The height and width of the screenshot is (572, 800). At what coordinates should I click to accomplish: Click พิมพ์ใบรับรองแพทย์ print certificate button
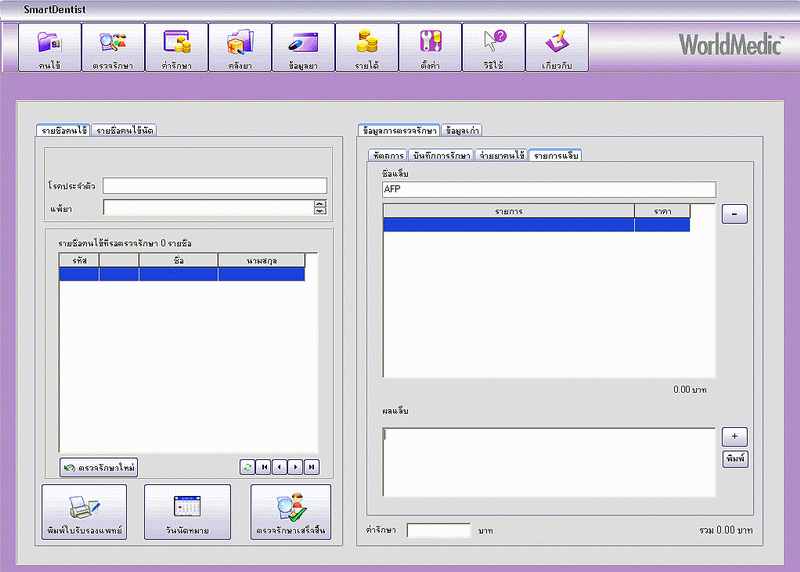coord(84,512)
